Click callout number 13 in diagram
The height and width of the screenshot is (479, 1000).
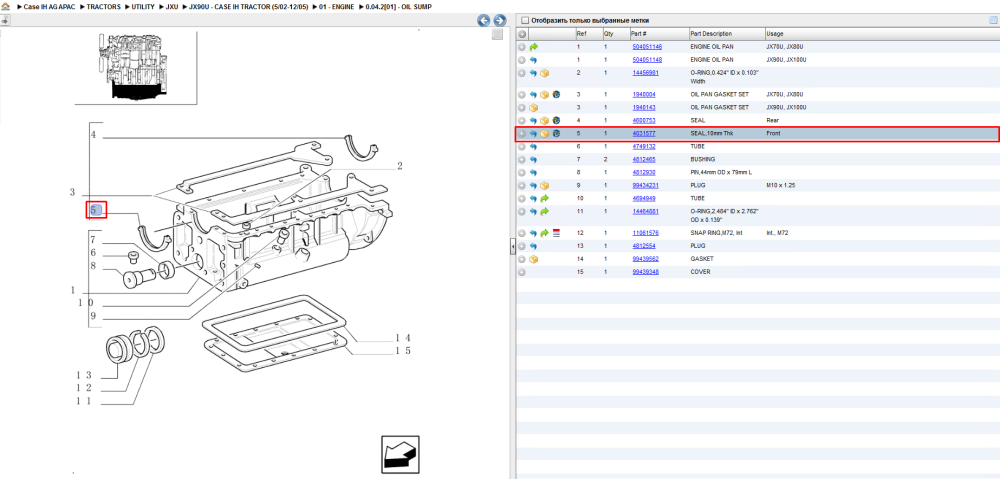point(84,375)
